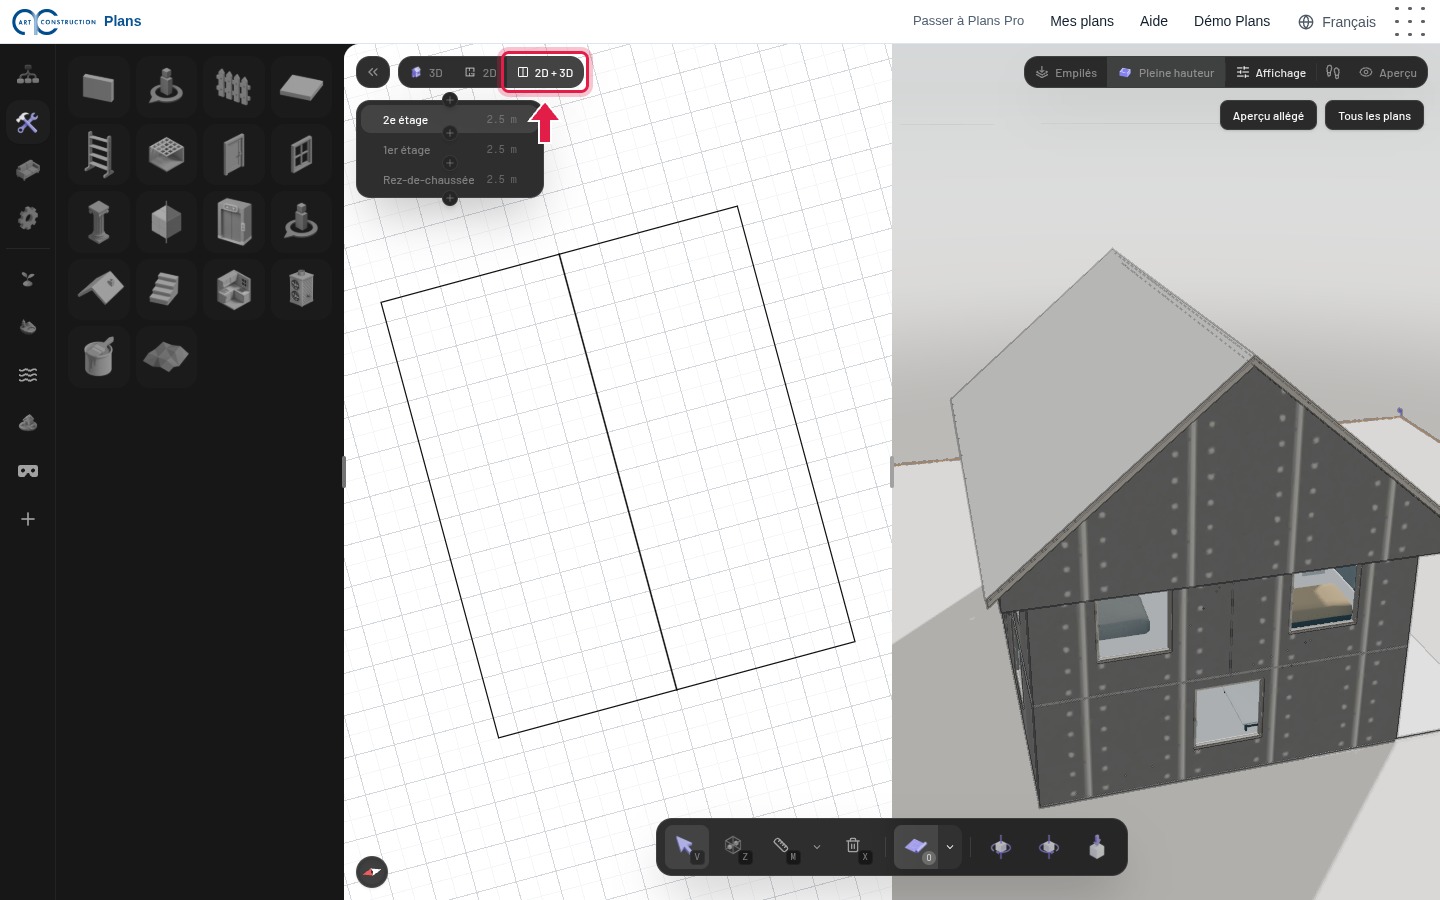Collapse the panel with the double chevron
Image resolution: width=1440 pixels, height=900 pixels.
(373, 72)
